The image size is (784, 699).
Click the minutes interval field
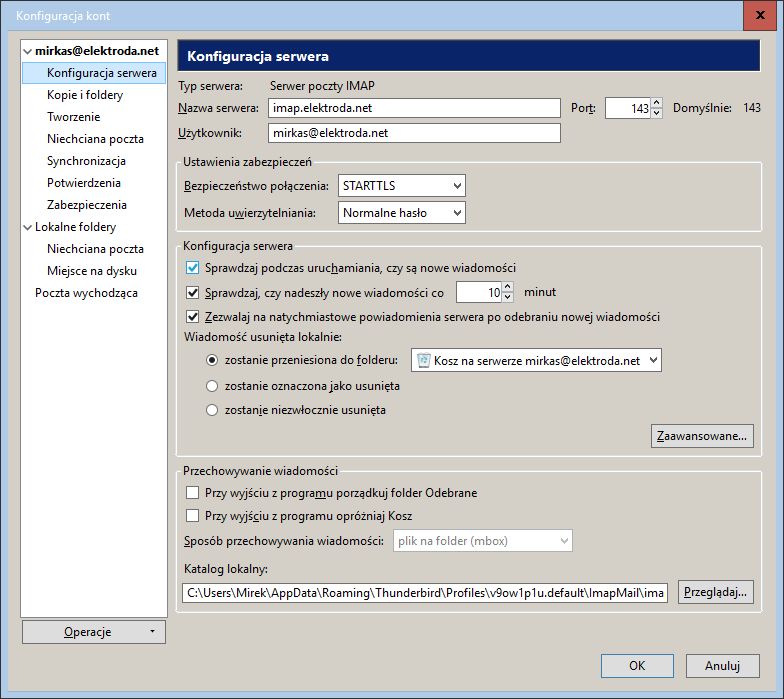[479, 292]
